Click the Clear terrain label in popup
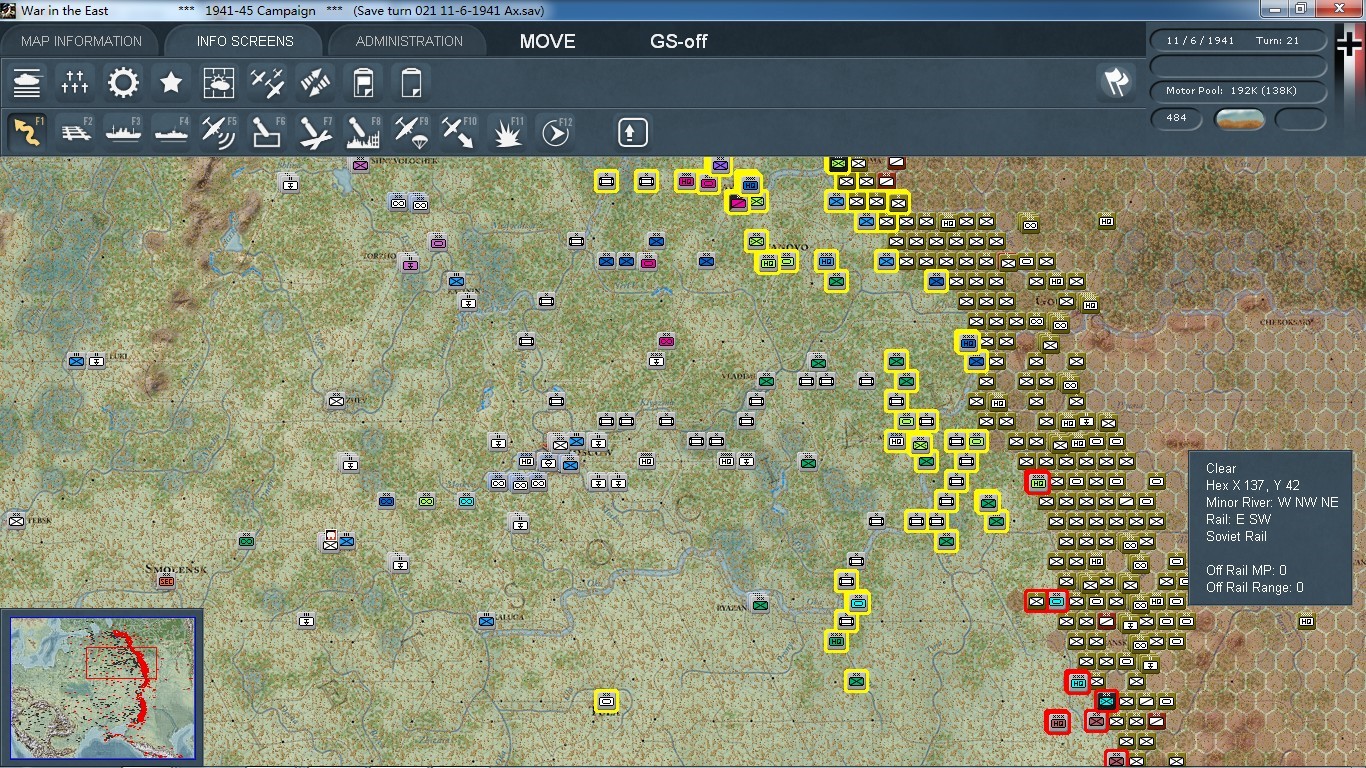 coord(1221,468)
